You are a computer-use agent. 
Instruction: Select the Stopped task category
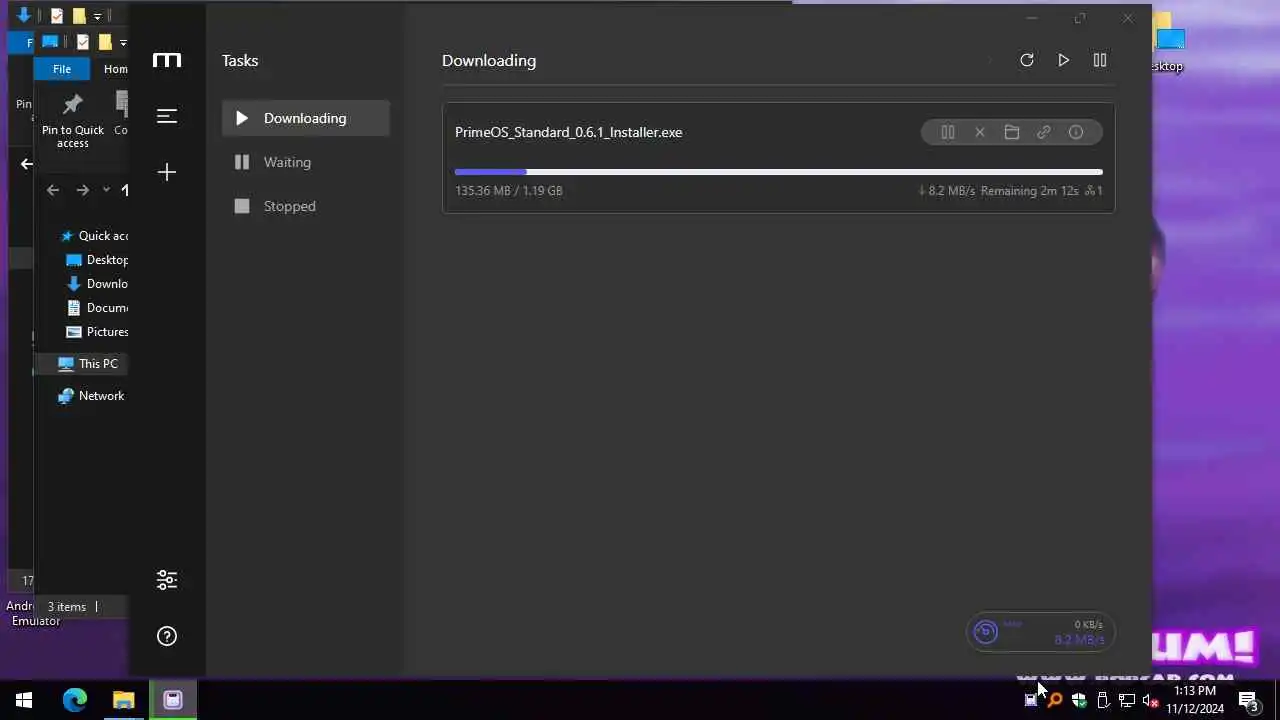[x=306, y=206]
